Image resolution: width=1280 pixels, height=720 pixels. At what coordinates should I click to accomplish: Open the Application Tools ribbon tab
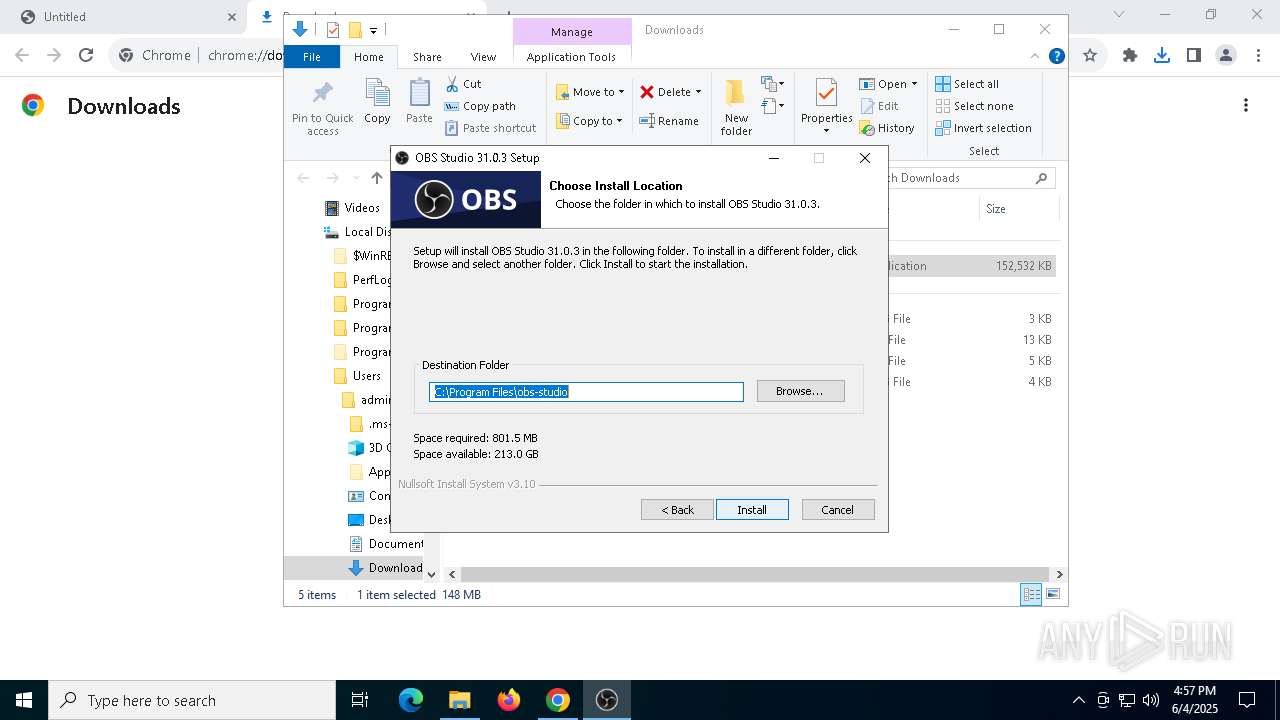click(x=571, y=57)
